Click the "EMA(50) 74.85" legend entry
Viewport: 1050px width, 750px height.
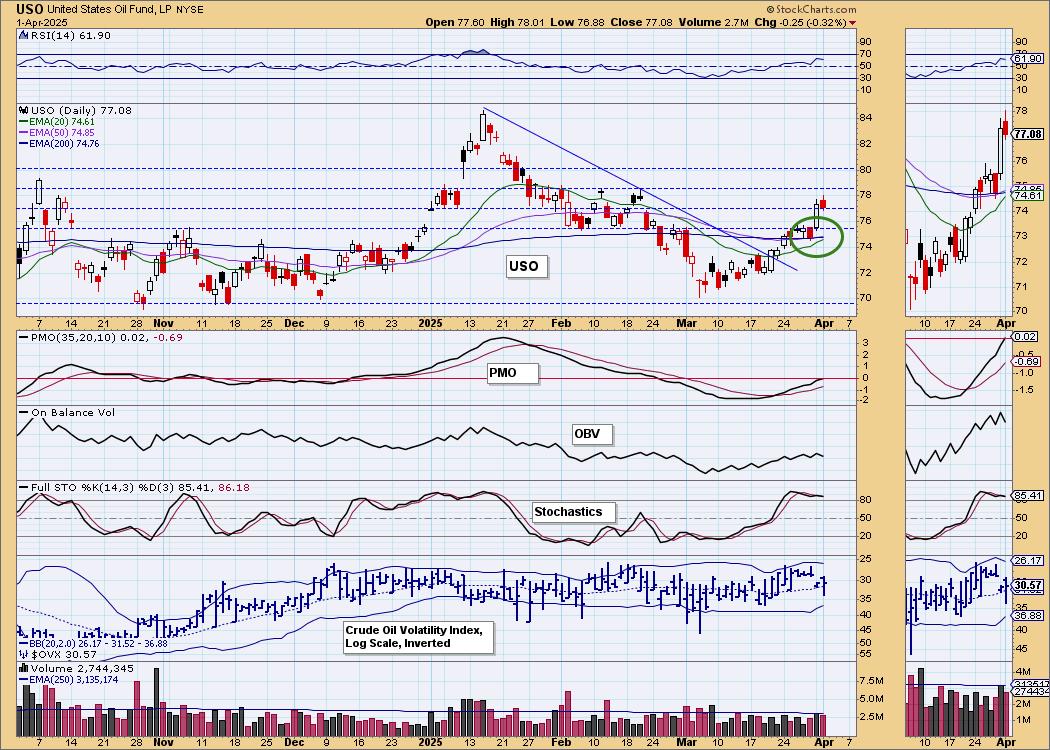(x=62, y=133)
